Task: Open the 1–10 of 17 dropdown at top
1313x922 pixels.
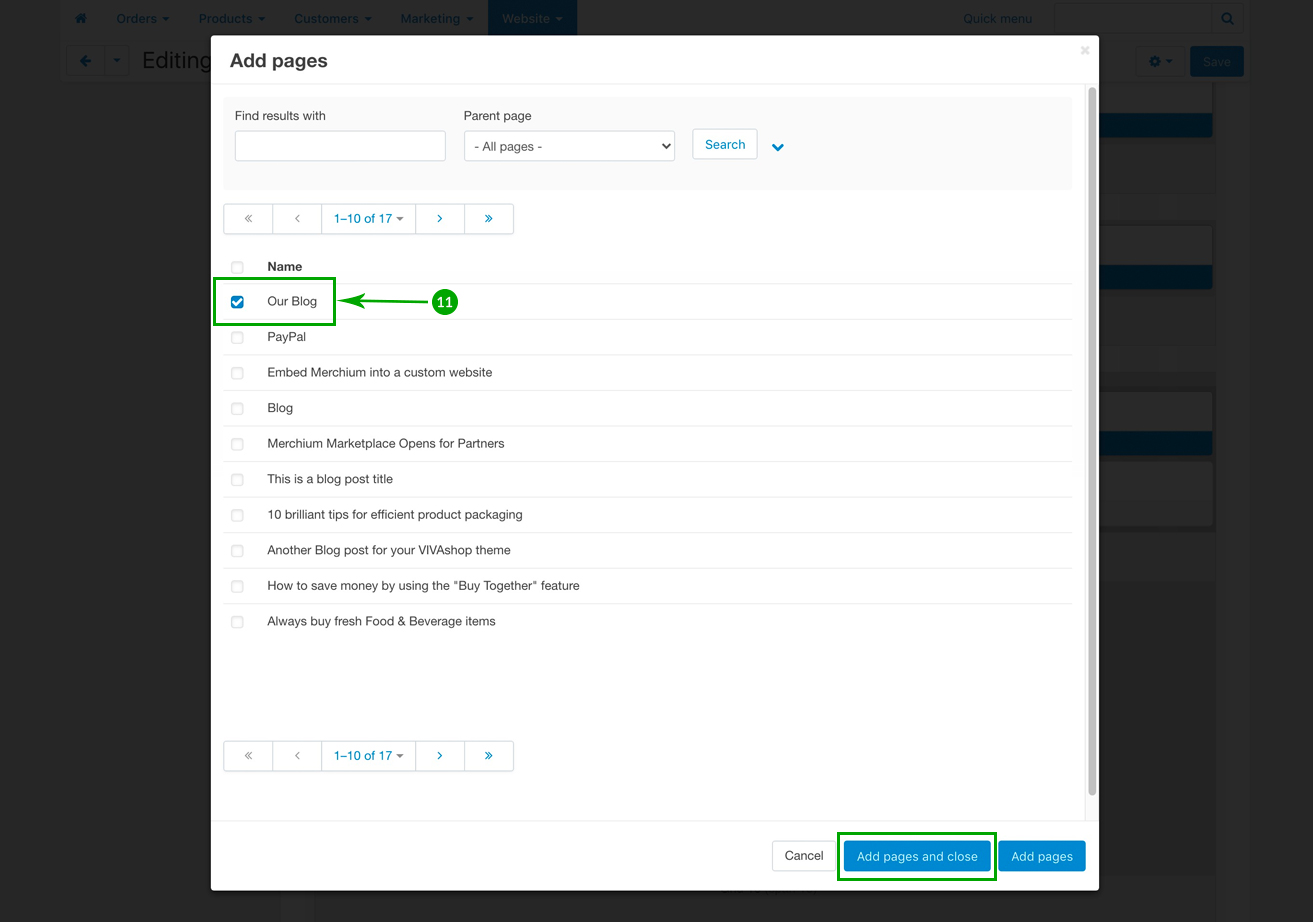Action: (x=368, y=219)
